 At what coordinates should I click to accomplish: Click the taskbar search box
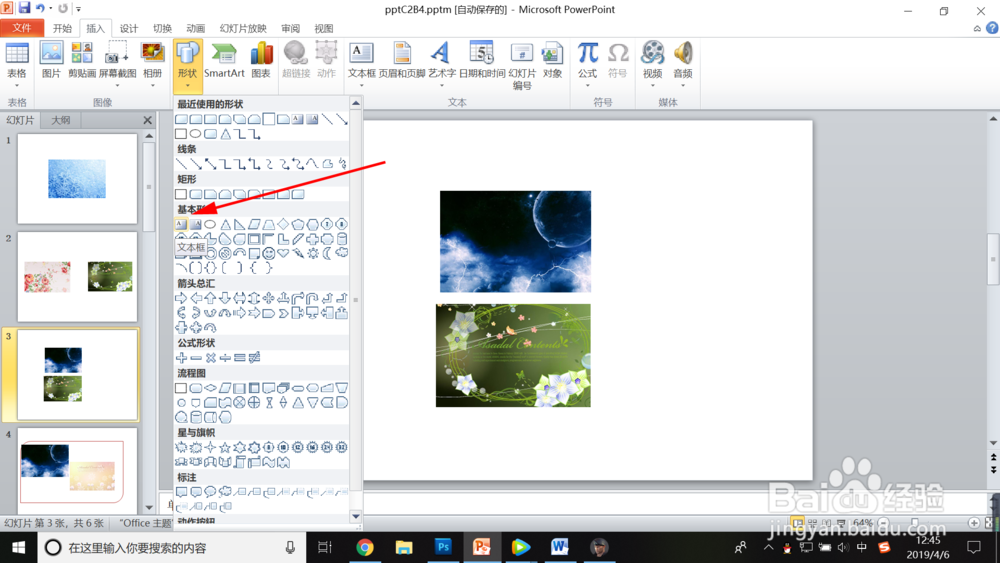pyautogui.click(x=172, y=548)
